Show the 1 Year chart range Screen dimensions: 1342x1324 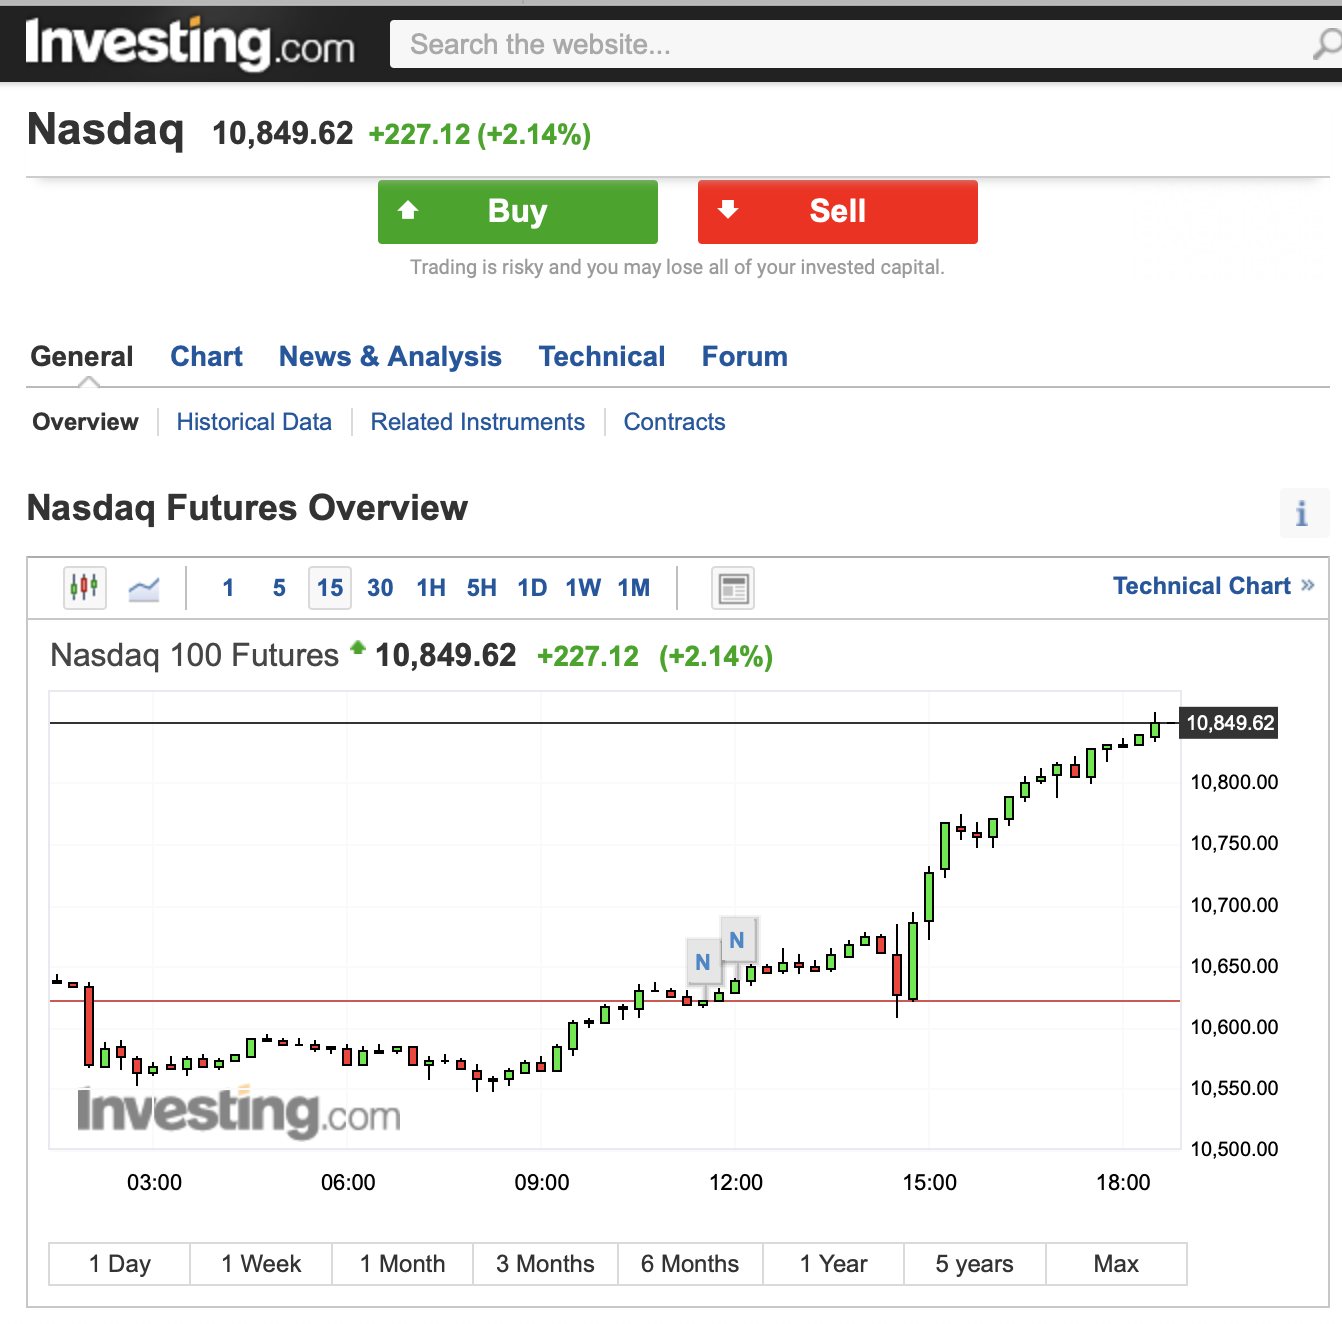pyautogui.click(x=834, y=1264)
